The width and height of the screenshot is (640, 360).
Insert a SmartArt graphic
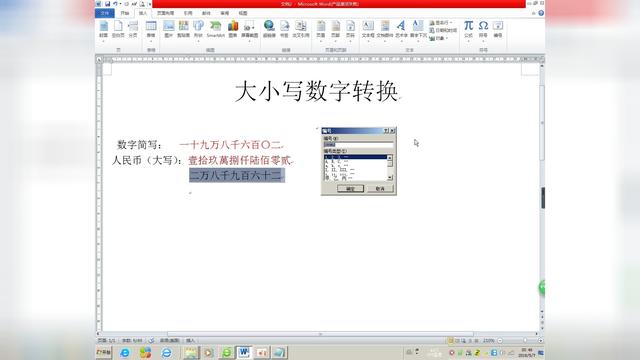[x=216, y=29]
